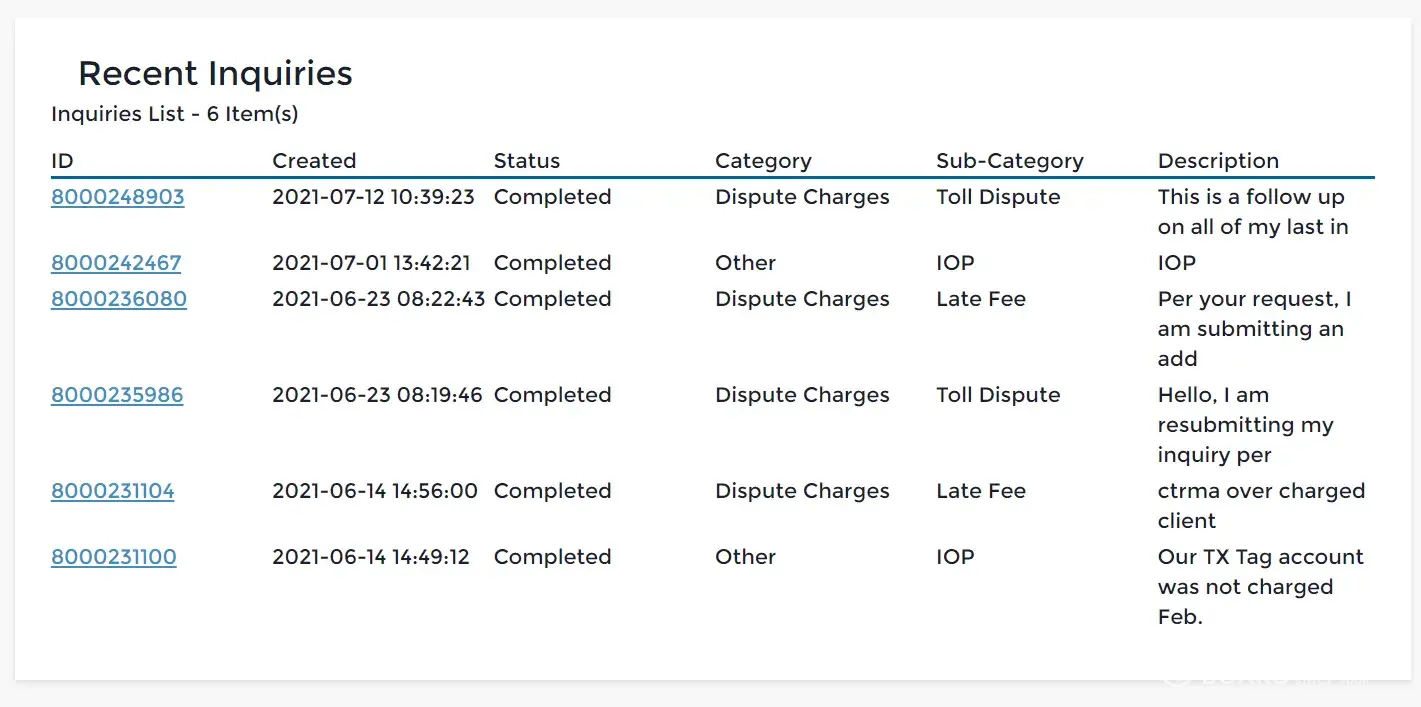The image size is (1421, 707).
Task: Click the Inquiries List item count text
Action: point(175,114)
